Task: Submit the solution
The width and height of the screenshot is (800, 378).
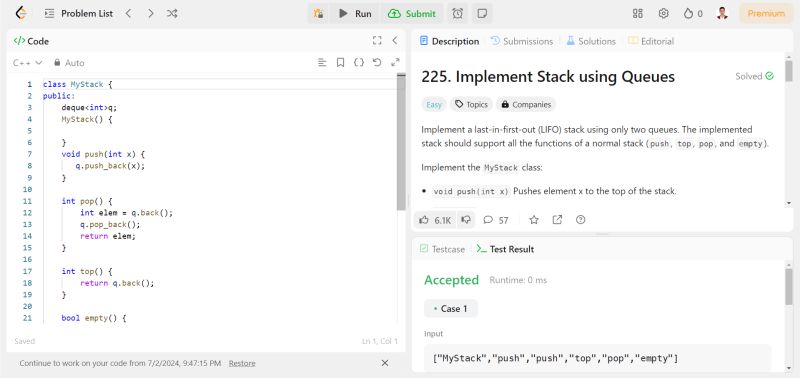Action: [x=412, y=14]
